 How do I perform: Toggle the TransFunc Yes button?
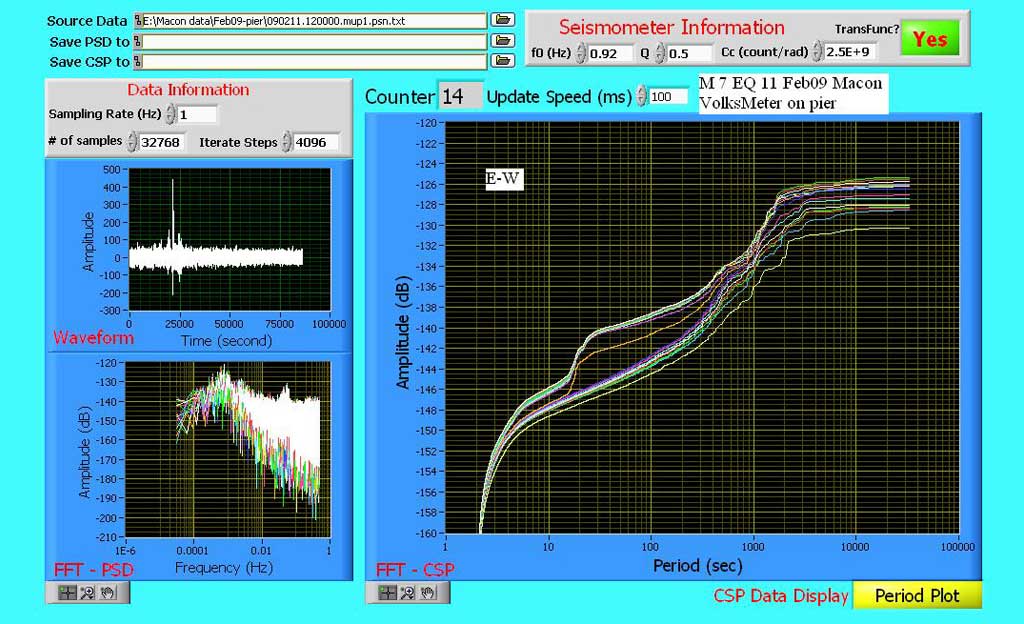(x=930, y=39)
